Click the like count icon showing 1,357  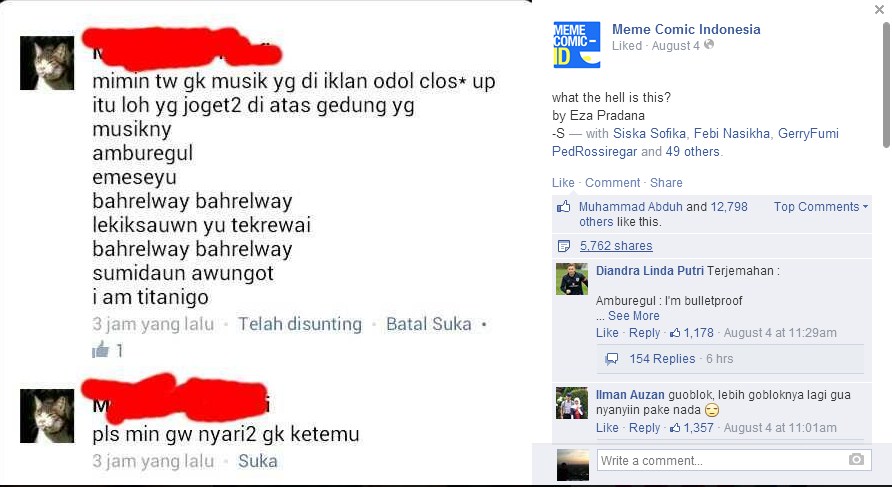coord(675,427)
